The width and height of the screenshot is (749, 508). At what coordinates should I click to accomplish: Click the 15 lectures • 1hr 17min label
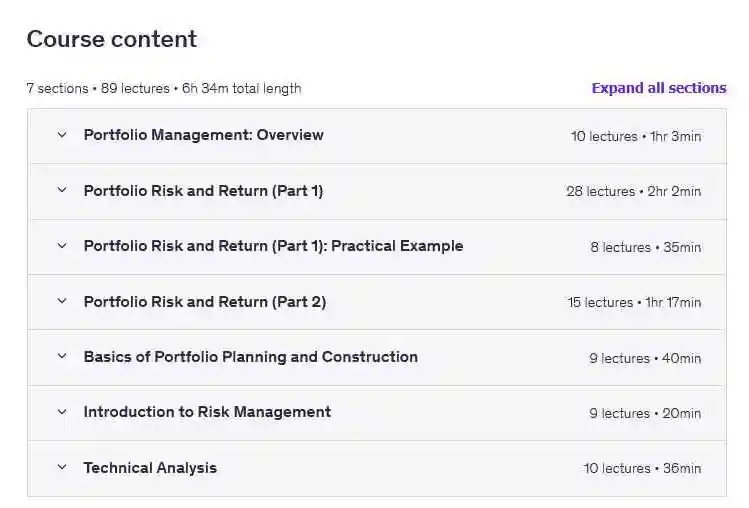(x=634, y=302)
